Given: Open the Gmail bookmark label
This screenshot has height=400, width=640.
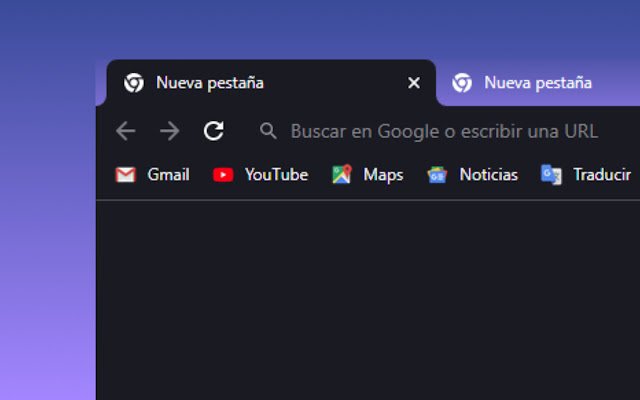Looking at the screenshot, I should (x=168, y=175).
